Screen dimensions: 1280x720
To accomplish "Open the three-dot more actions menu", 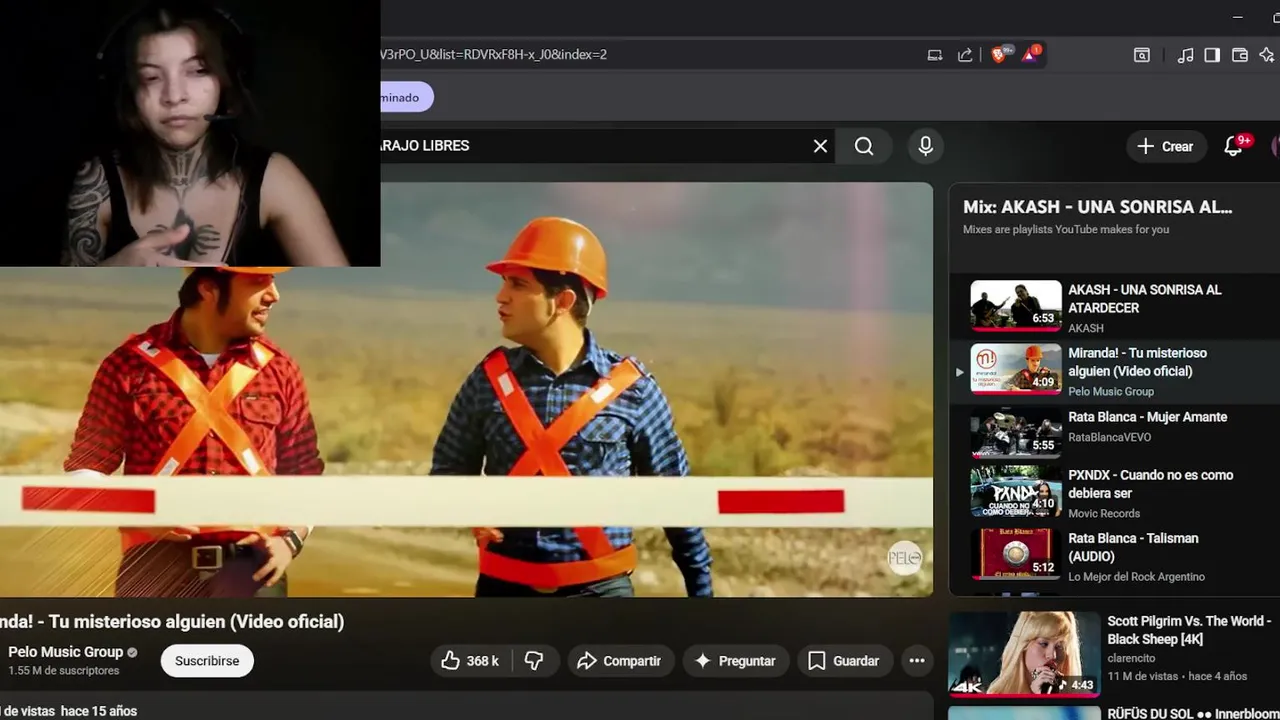I will pos(917,661).
